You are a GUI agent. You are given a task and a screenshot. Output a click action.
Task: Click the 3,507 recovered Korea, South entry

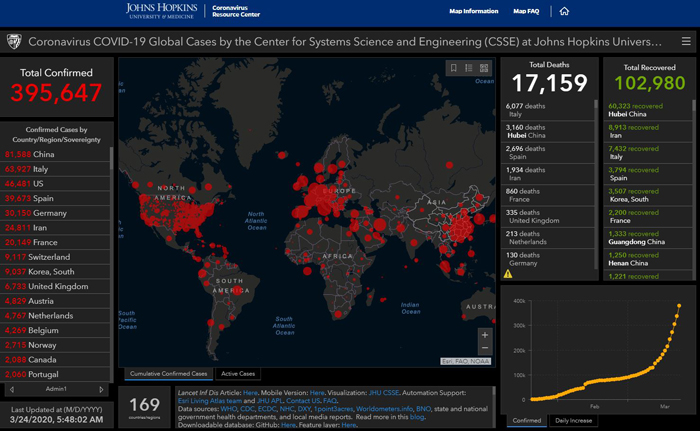648,195
